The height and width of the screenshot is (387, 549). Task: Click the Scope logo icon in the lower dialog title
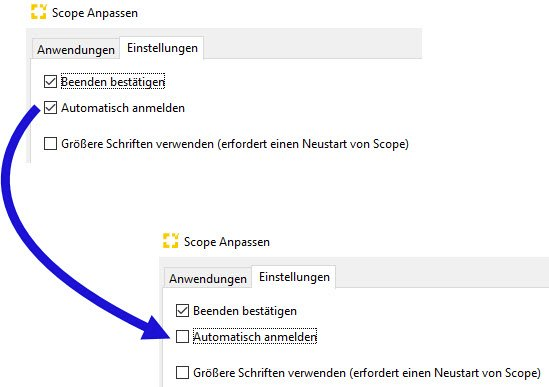point(171,241)
